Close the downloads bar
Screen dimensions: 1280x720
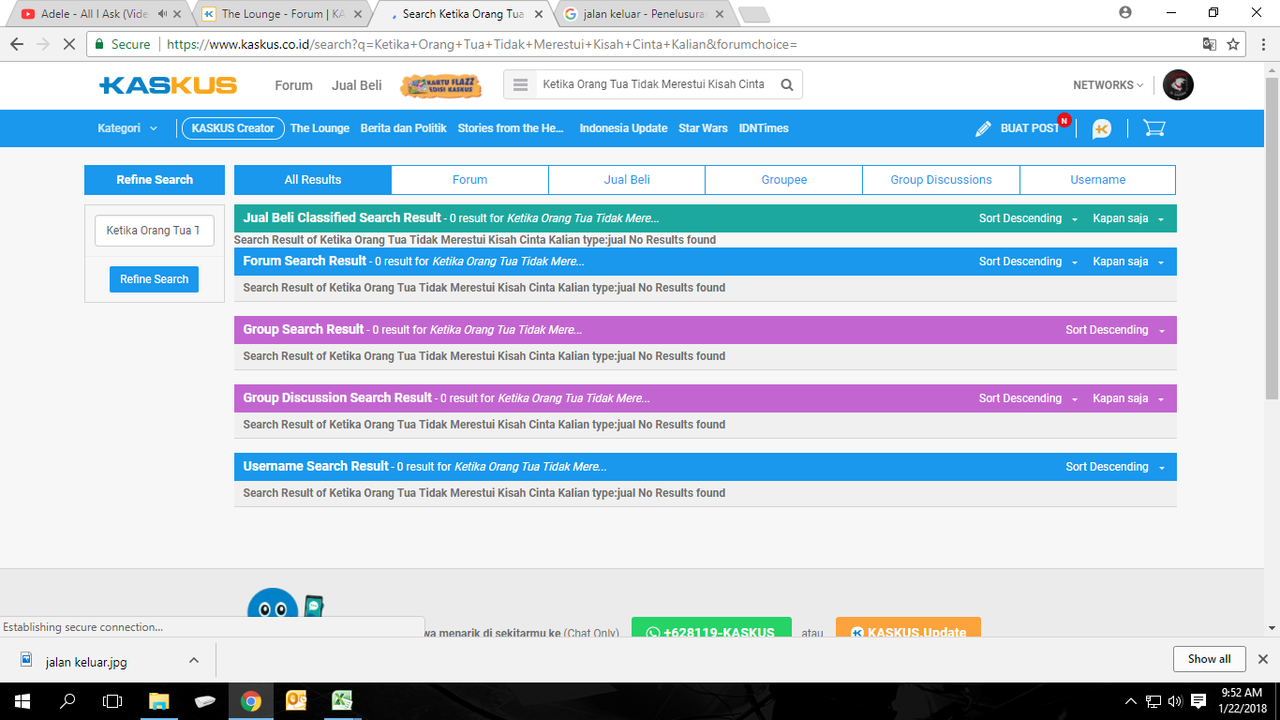tap(1263, 659)
